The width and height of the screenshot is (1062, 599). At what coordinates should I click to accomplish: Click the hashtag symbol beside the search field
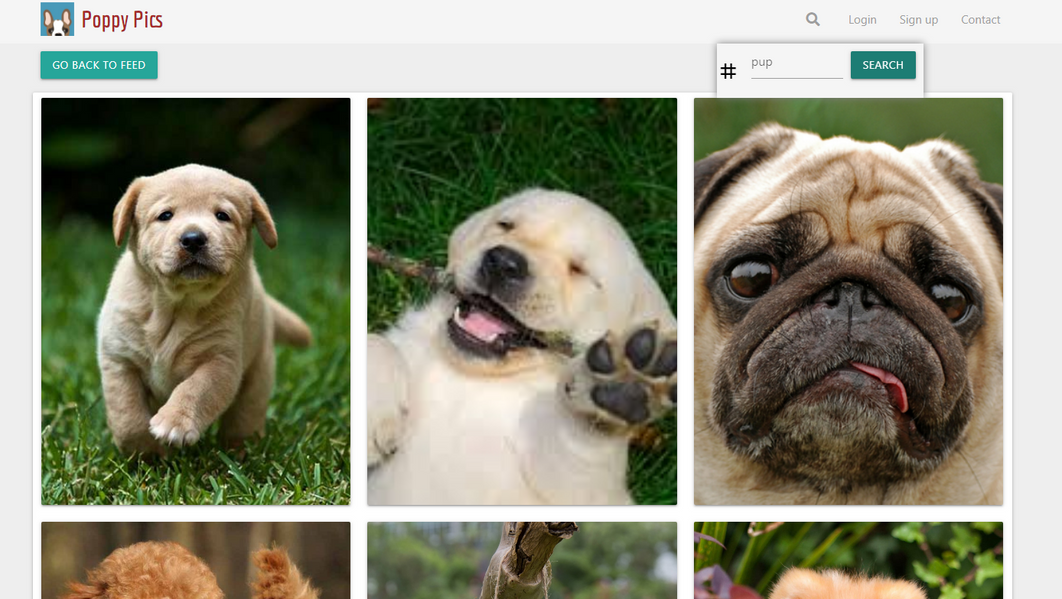(x=728, y=70)
